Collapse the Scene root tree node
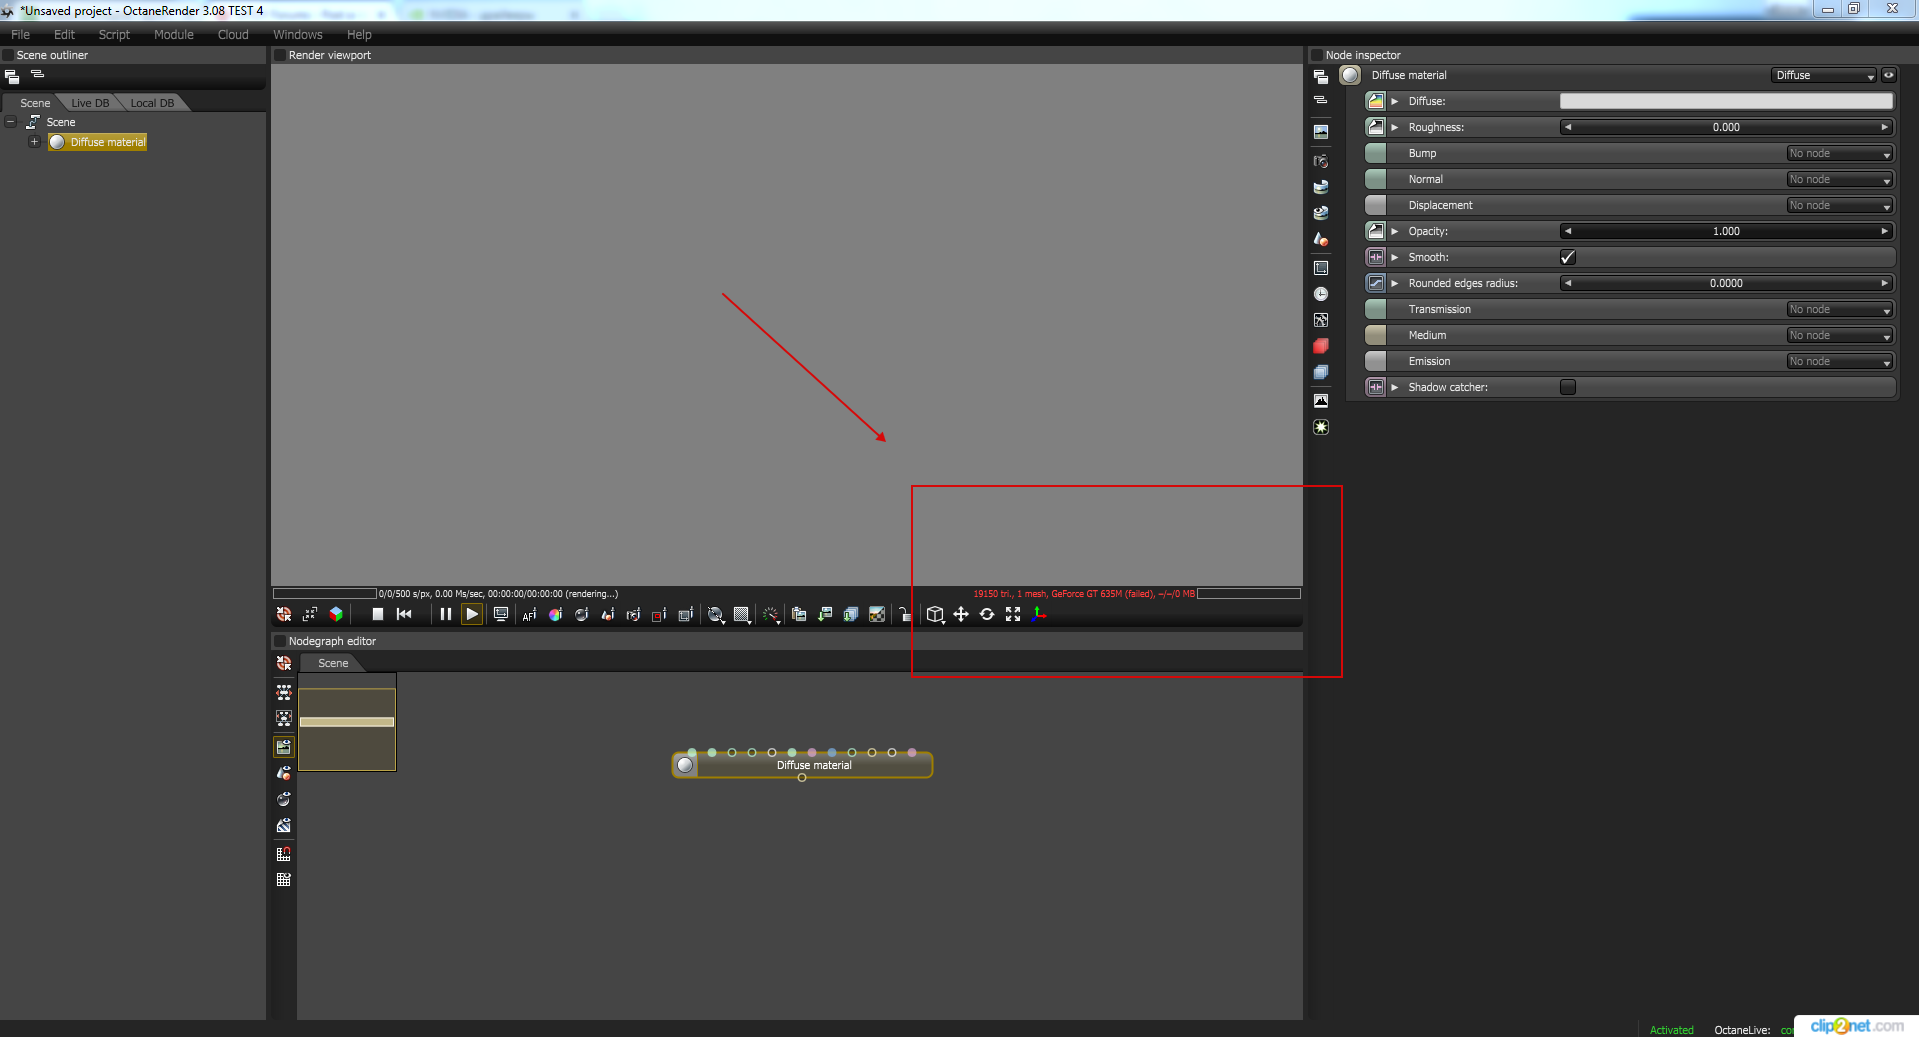The width and height of the screenshot is (1919, 1037). click(11, 122)
